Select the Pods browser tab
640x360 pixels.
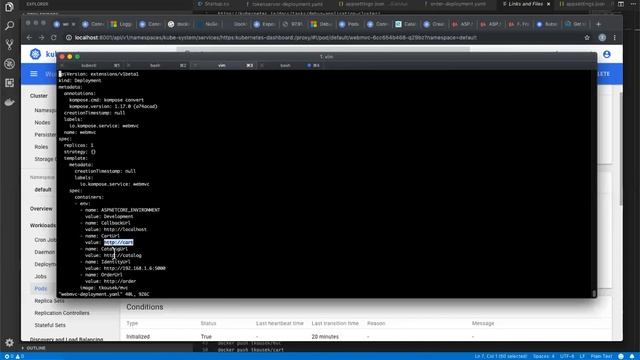[x=350, y=24]
